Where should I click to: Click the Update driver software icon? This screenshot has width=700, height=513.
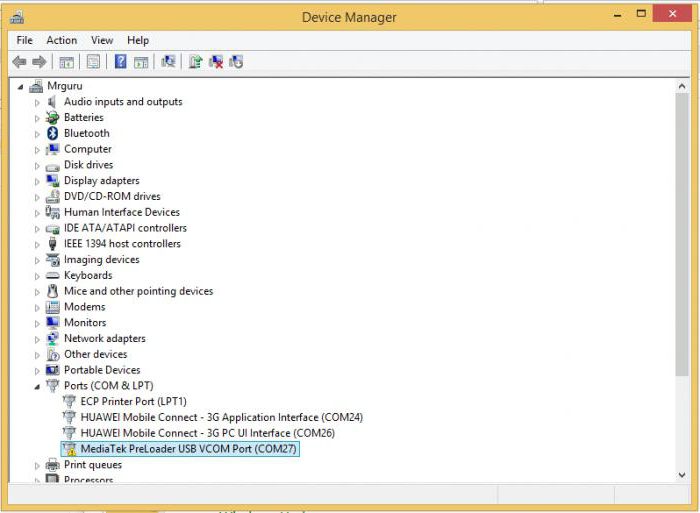point(195,62)
